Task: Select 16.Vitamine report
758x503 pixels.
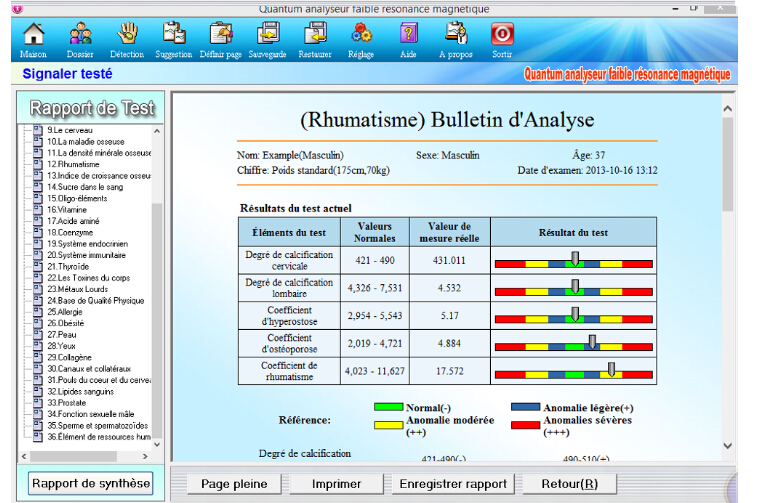Action: pos(67,210)
